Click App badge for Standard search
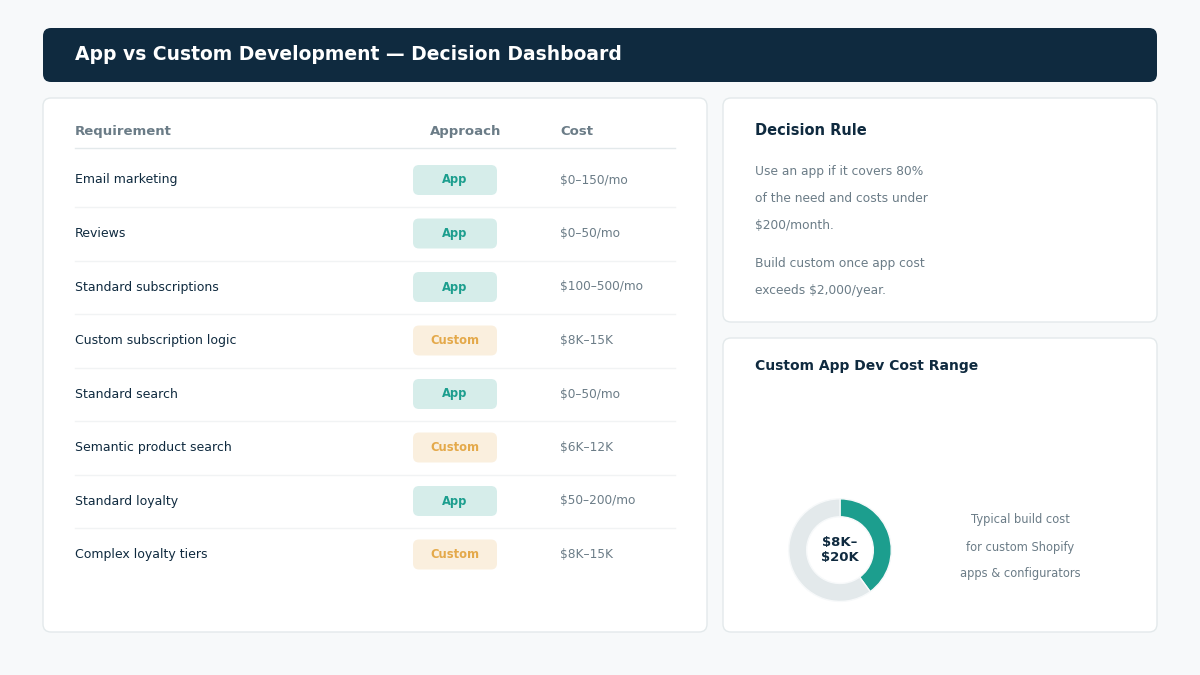This screenshot has height=675, width=1200. 455,394
